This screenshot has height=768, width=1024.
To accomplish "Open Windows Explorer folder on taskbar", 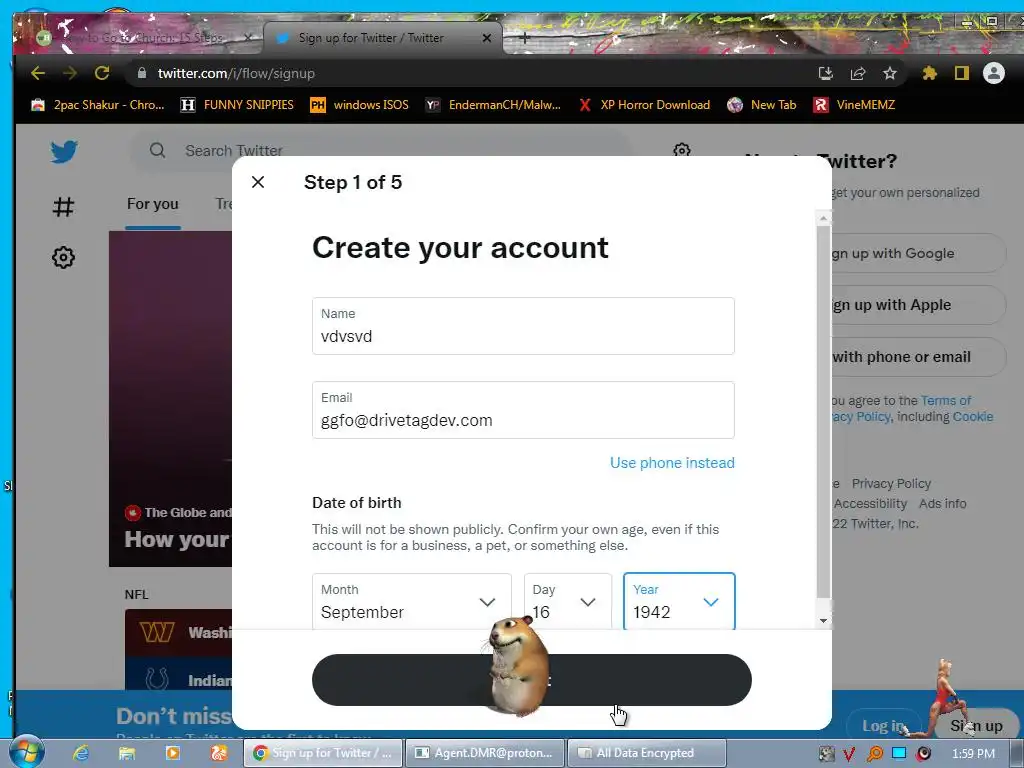I will click(127, 753).
